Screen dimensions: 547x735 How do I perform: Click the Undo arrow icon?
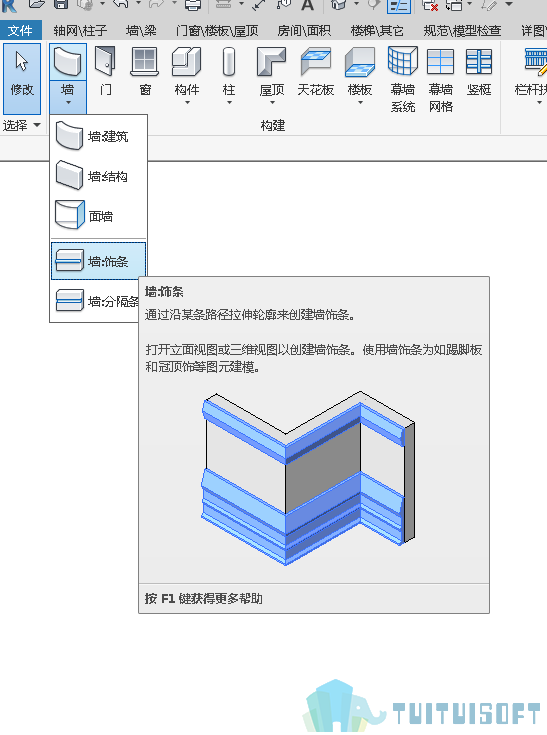pyautogui.click(x=121, y=5)
